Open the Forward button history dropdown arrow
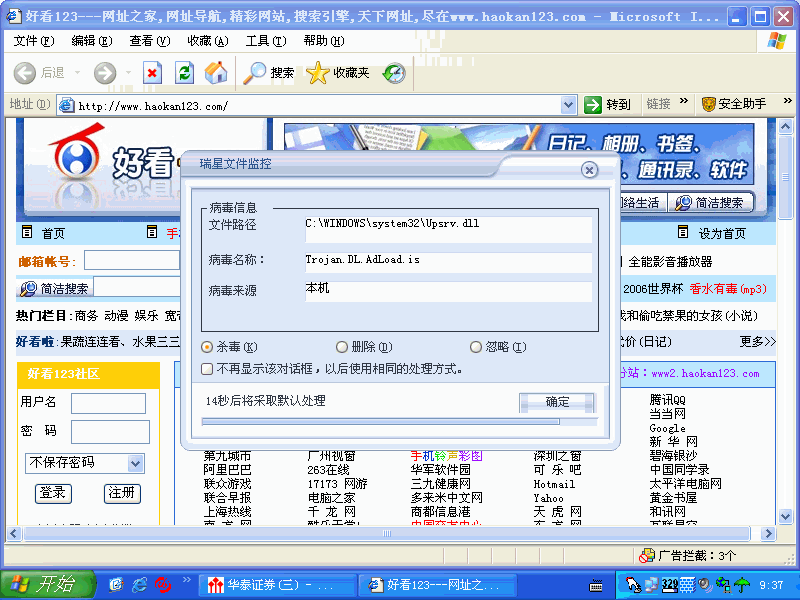The image size is (800, 600). pyautogui.click(x=128, y=73)
